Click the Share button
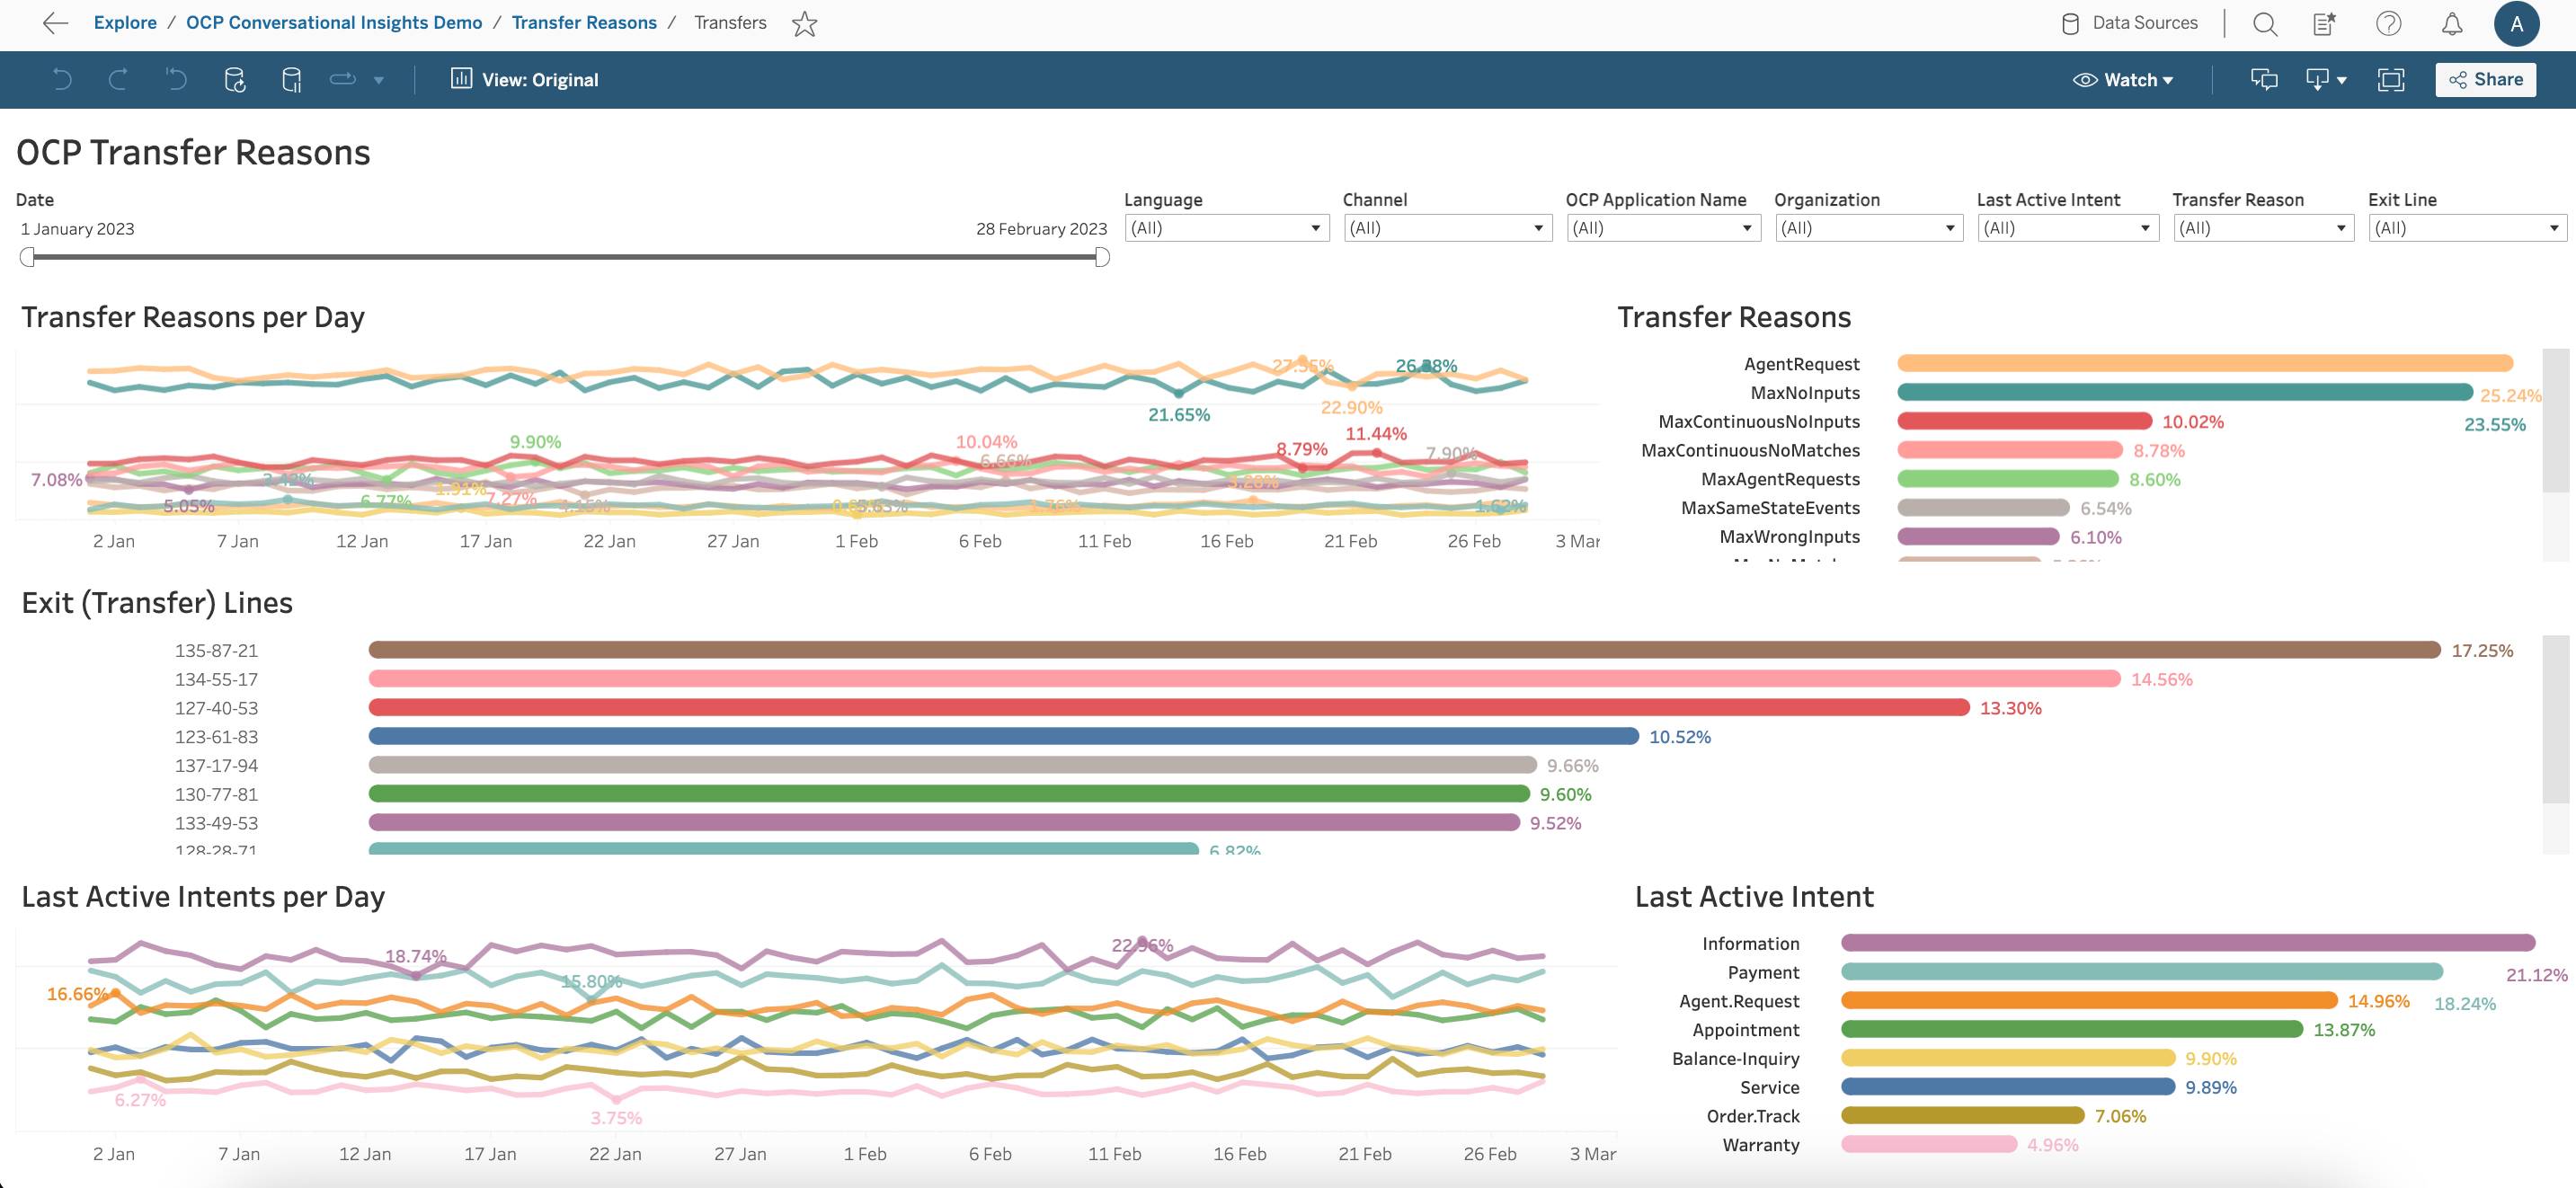Viewport: 2576px width, 1188px height. pos(2485,80)
